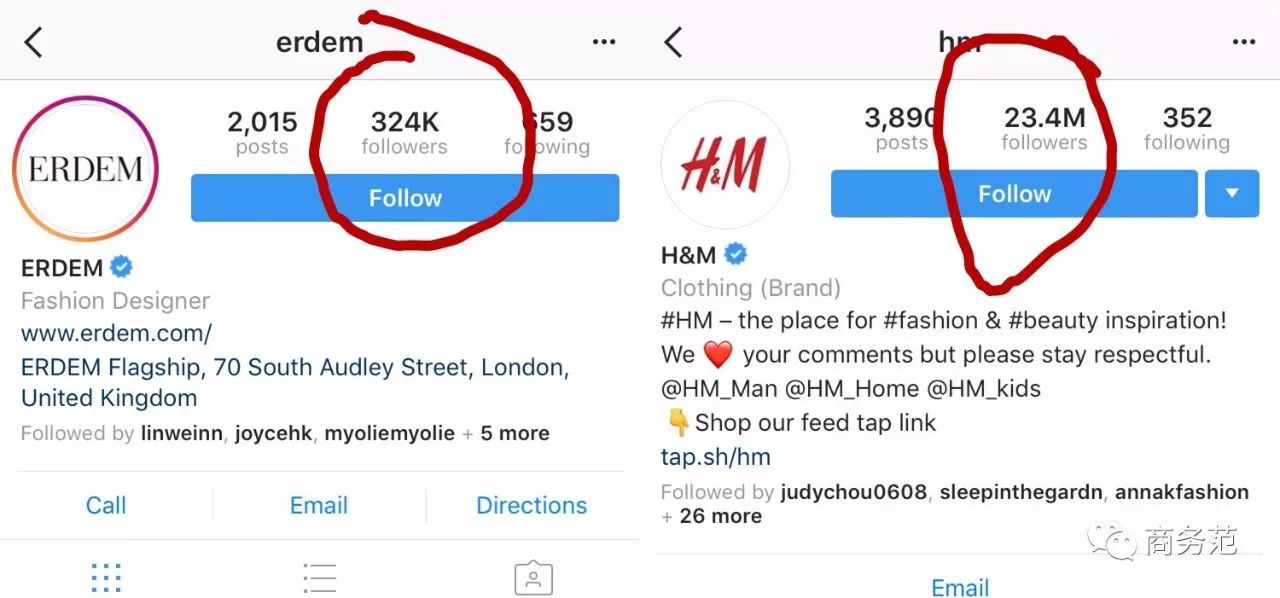View erdem's 324K followers list
Image resolution: width=1280 pixels, height=598 pixels.
[405, 133]
